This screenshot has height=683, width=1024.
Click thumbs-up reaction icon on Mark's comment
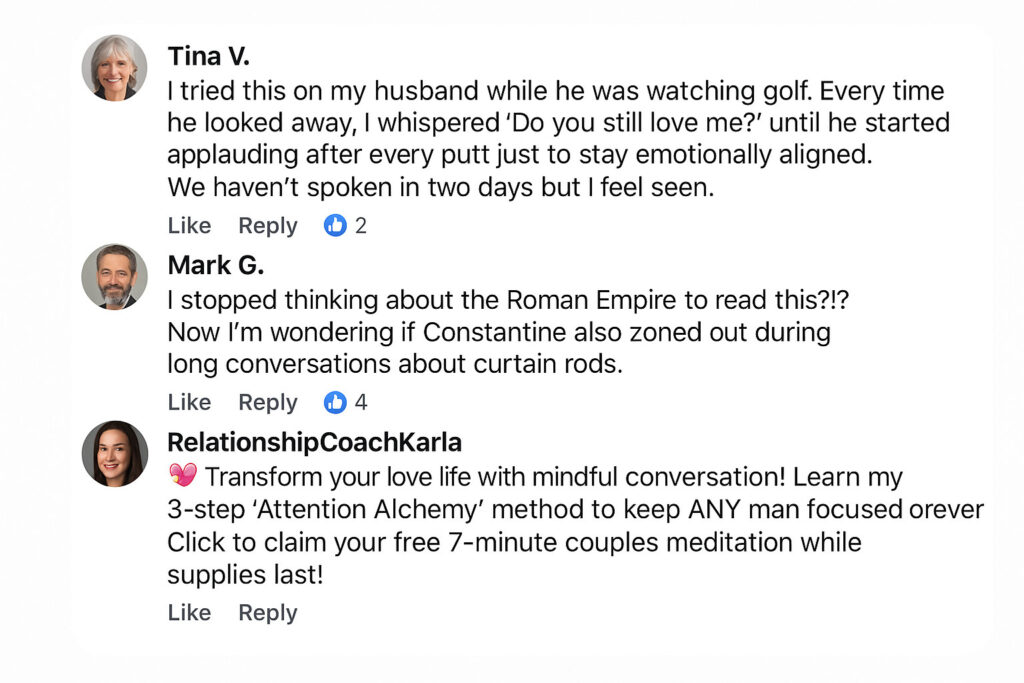[x=335, y=402]
